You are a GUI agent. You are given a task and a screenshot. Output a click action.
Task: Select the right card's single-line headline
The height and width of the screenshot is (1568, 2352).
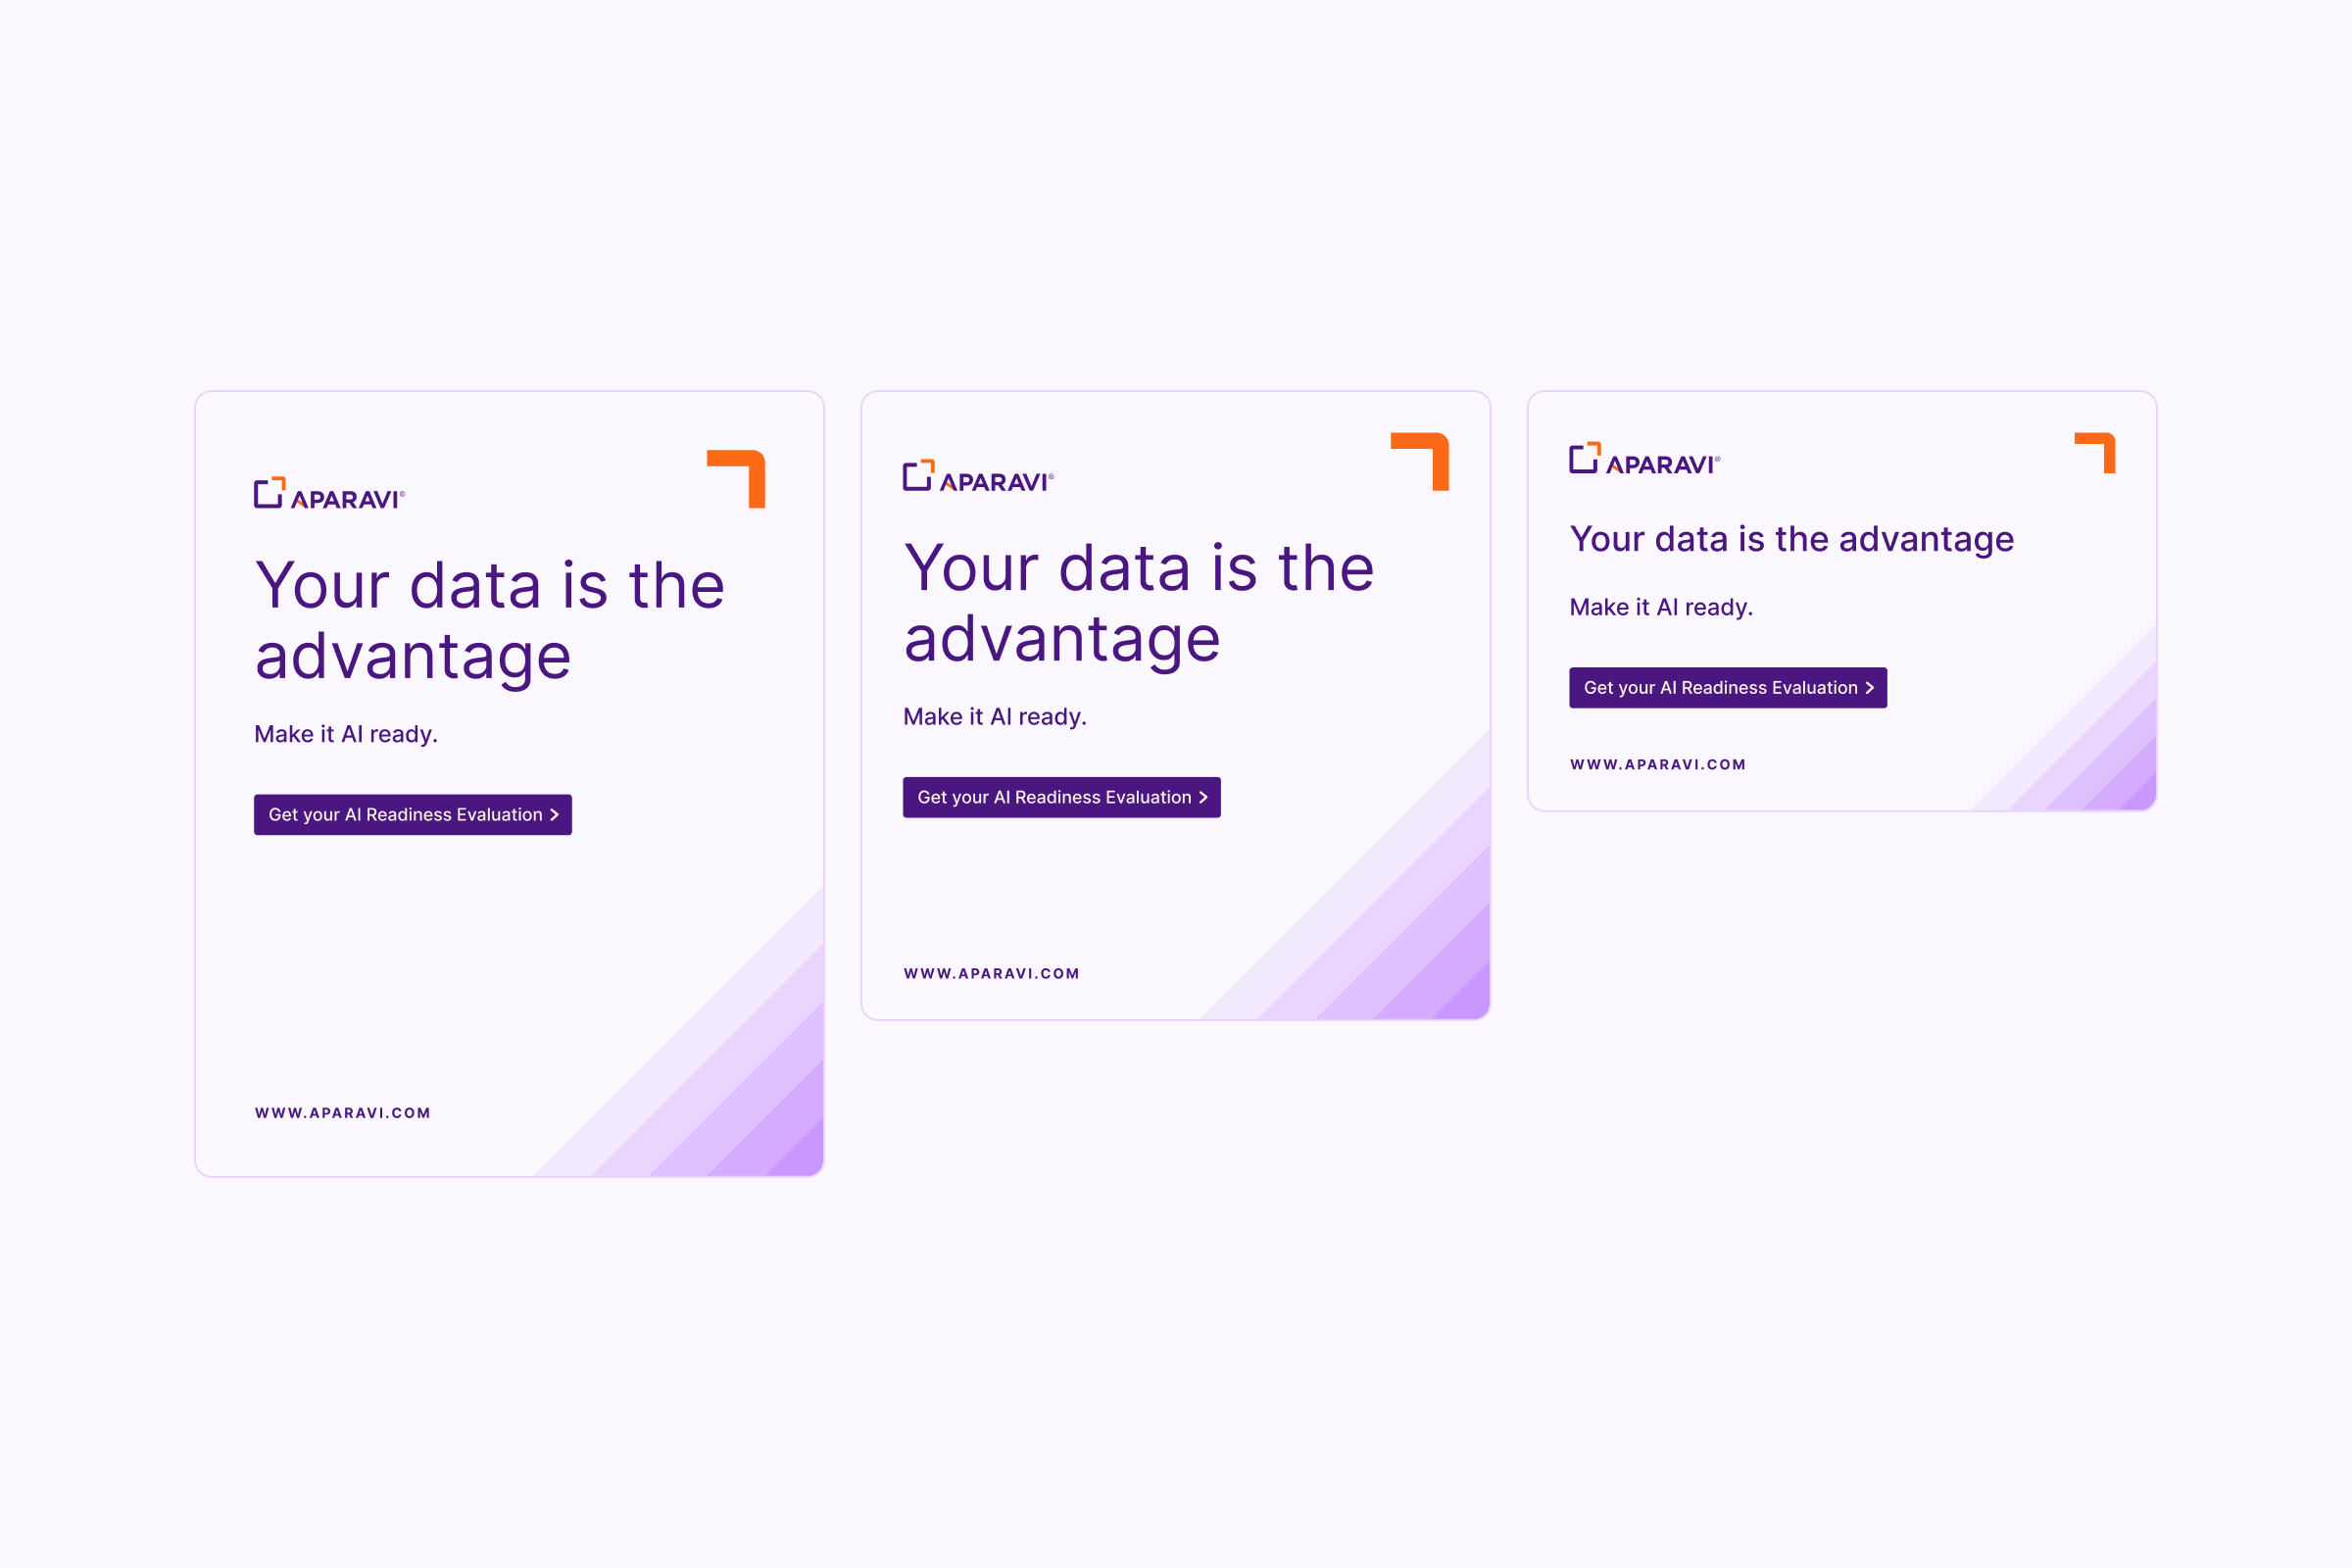[1792, 540]
